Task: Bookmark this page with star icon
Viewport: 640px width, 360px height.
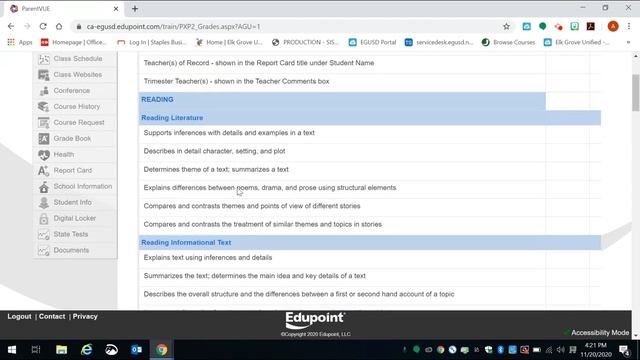Action: tap(507, 27)
